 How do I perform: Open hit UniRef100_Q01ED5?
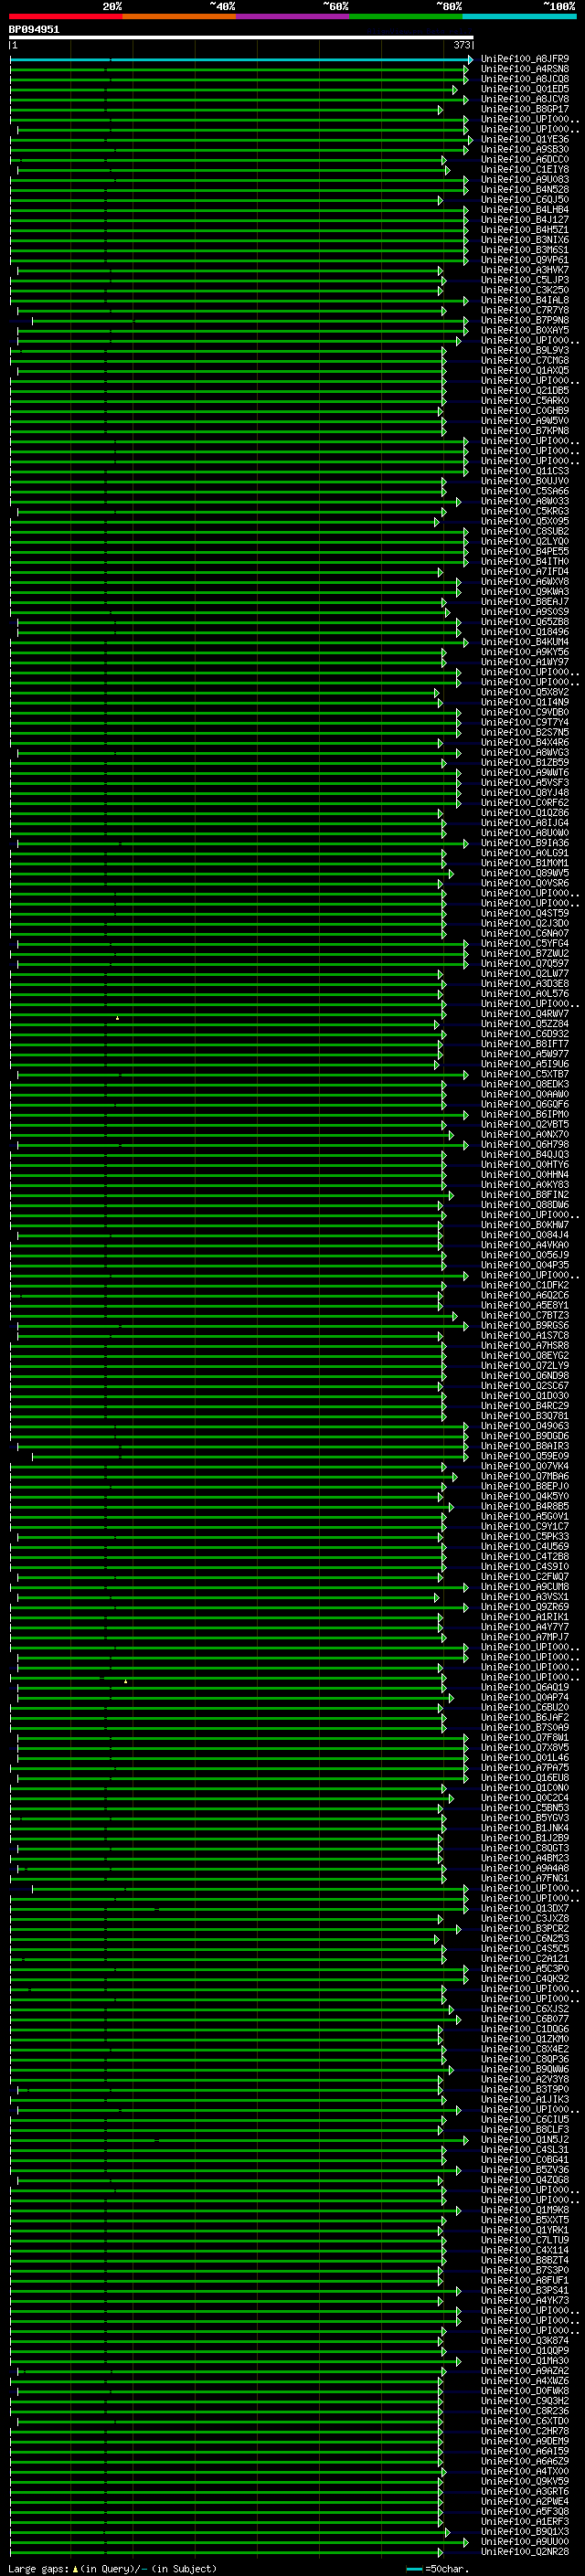coord(524,89)
